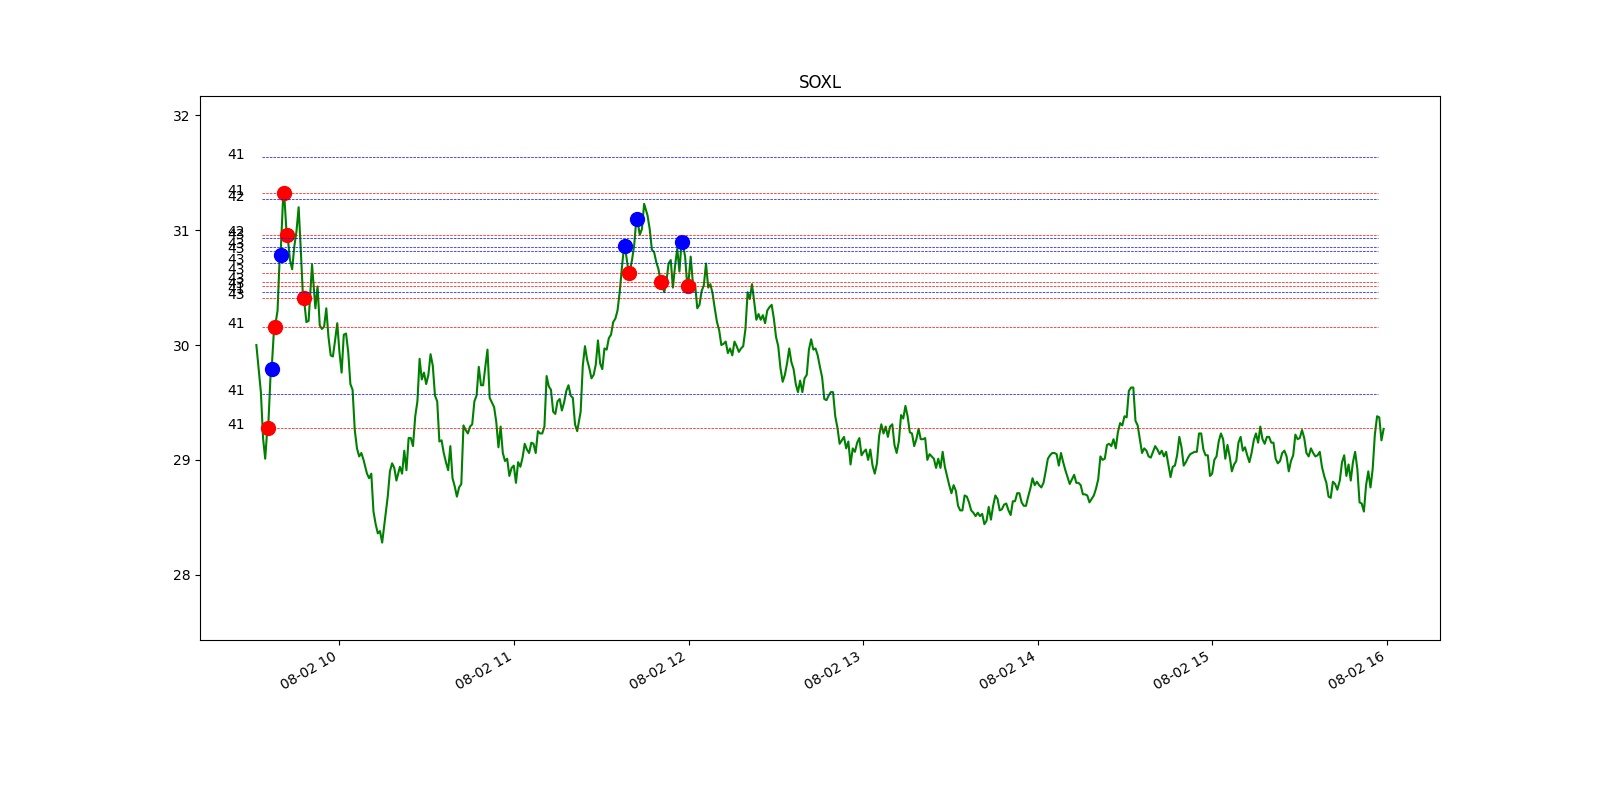This screenshot has width=1600, height=800.
Task: Click the topmost 41 level label
Action: coord(236,155)
